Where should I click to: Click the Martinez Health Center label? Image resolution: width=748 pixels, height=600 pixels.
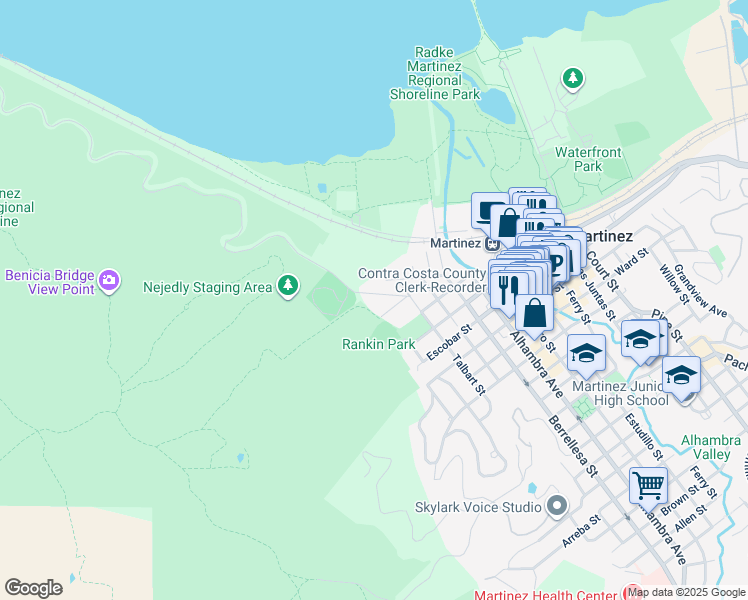click(x=546, y=595)
